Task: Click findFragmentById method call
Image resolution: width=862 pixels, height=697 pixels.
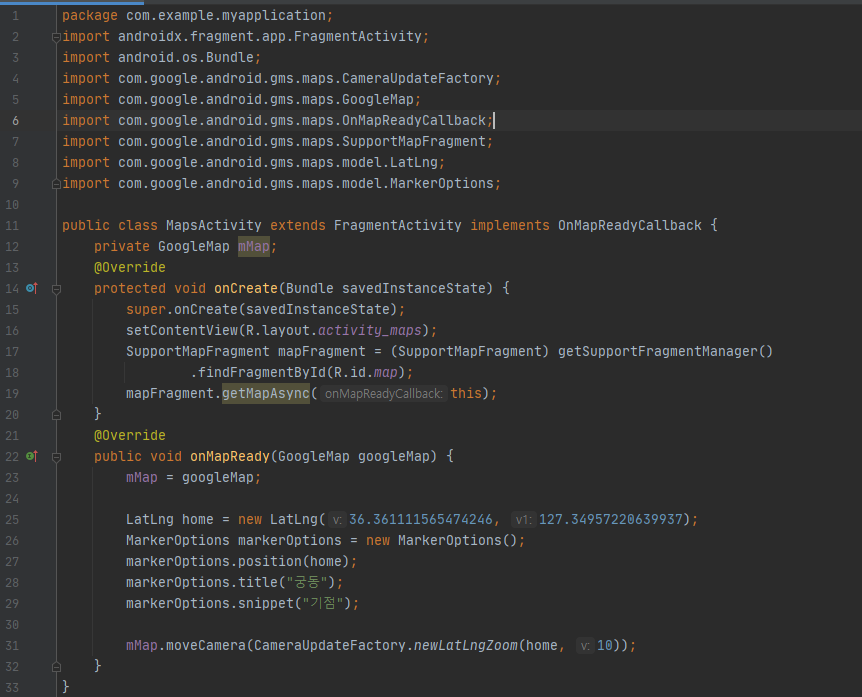Action: point(262,373)
